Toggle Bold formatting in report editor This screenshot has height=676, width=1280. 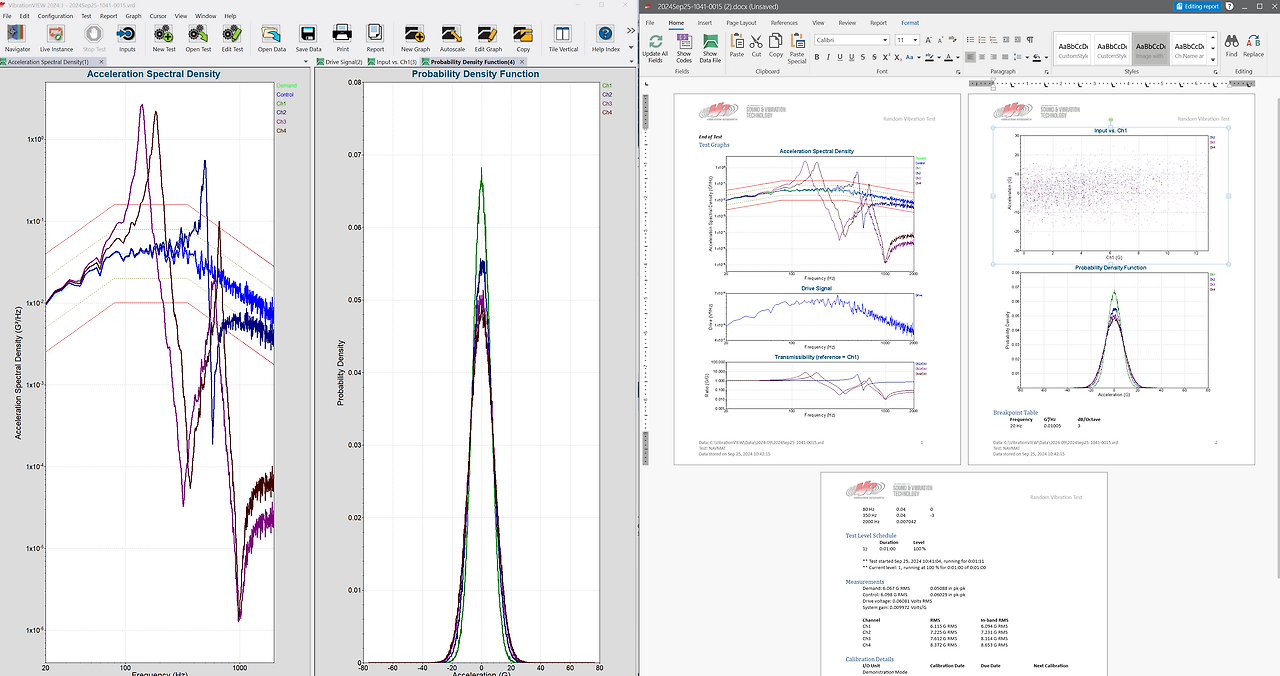(x=817, y=57)
